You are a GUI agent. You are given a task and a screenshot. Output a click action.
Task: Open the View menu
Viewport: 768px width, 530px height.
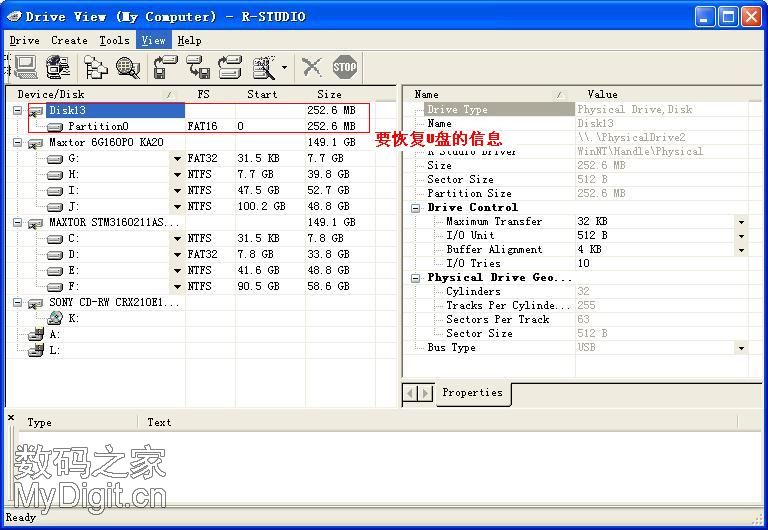tap(154, 41)
